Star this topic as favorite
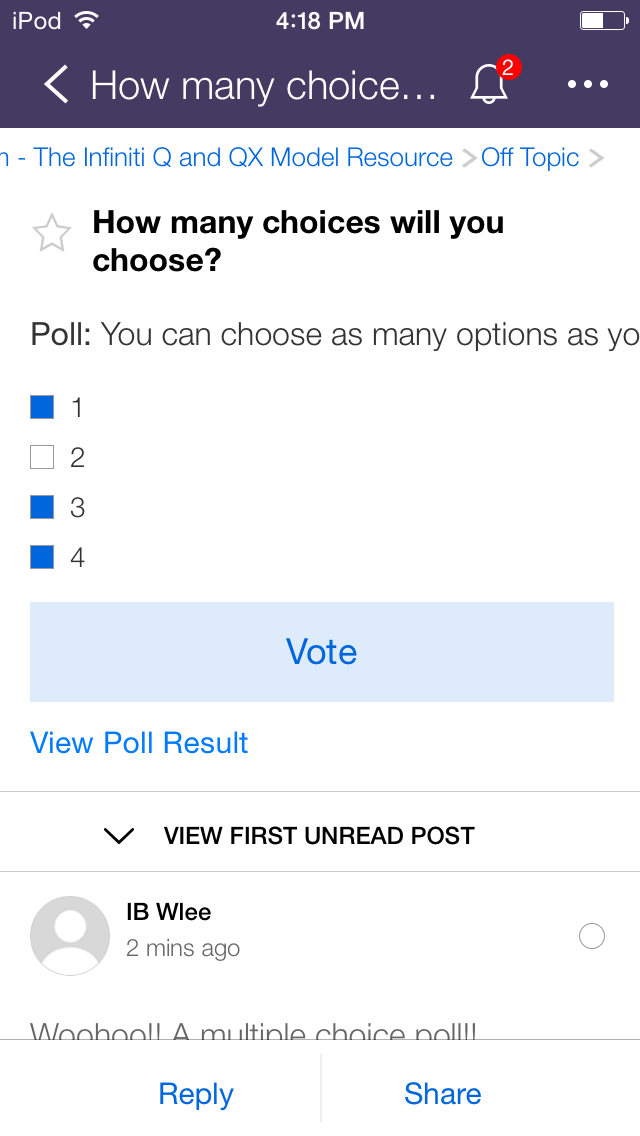This screenshot has width=640, height=1136. [52, 235]
